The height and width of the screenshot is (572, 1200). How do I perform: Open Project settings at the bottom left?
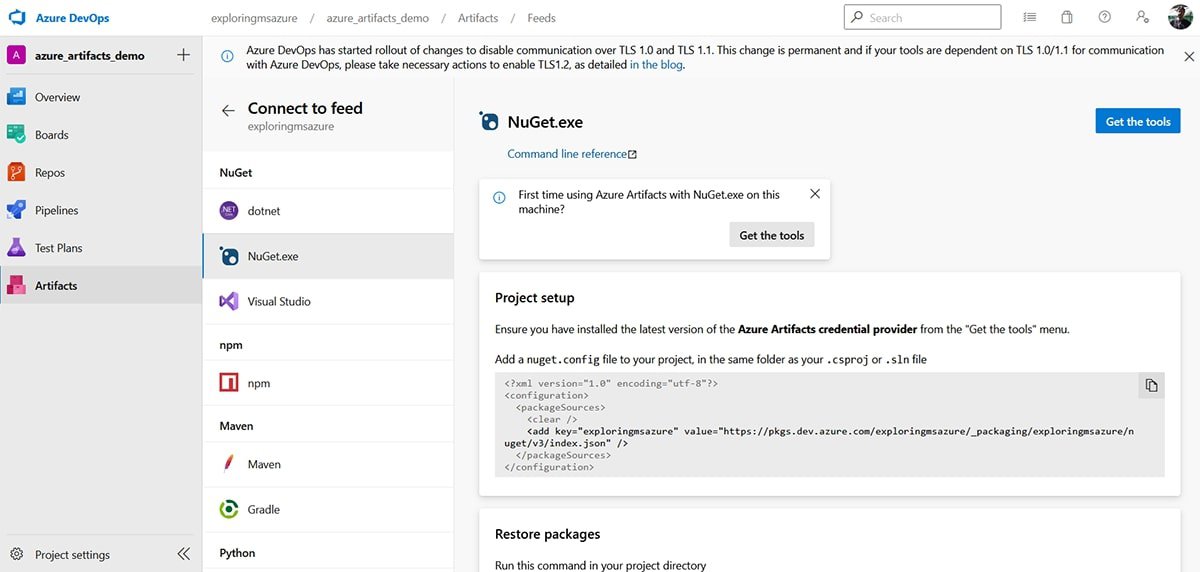point(72,555)
